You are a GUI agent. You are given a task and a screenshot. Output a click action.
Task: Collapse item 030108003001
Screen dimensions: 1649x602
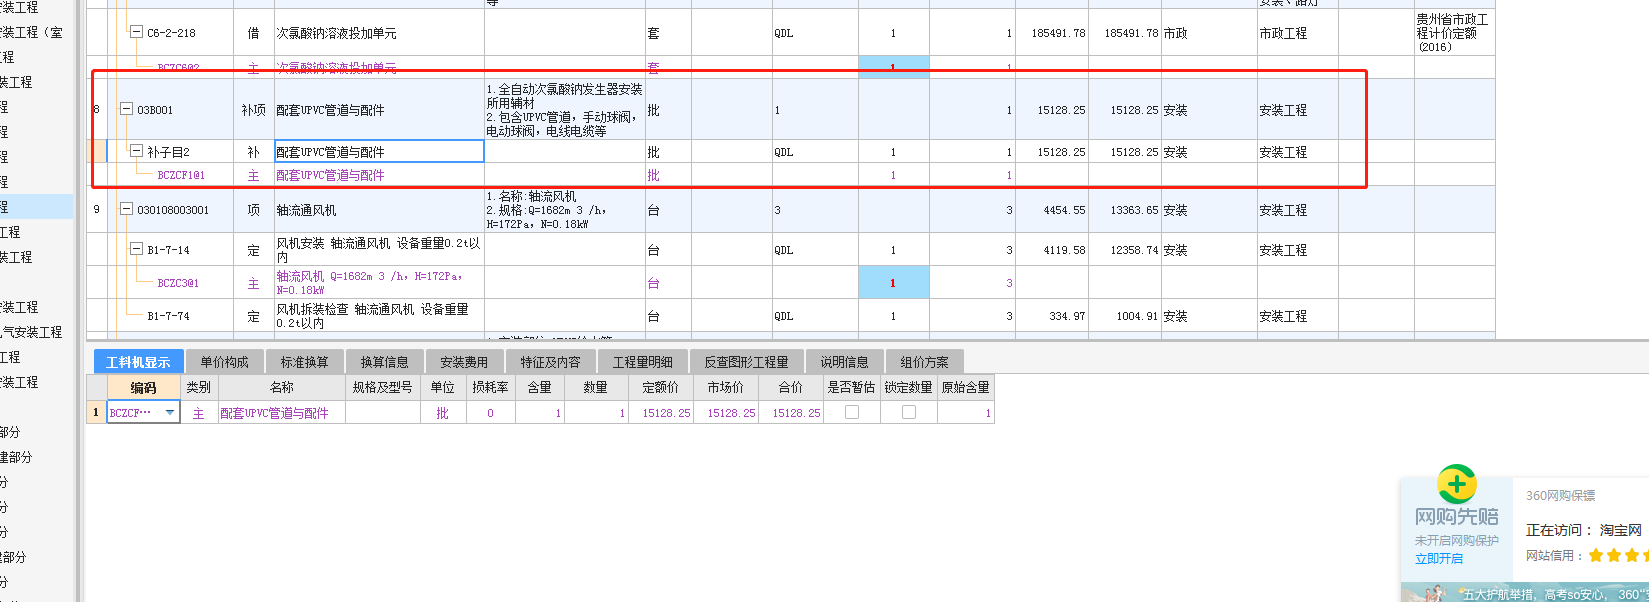[127, 209]
